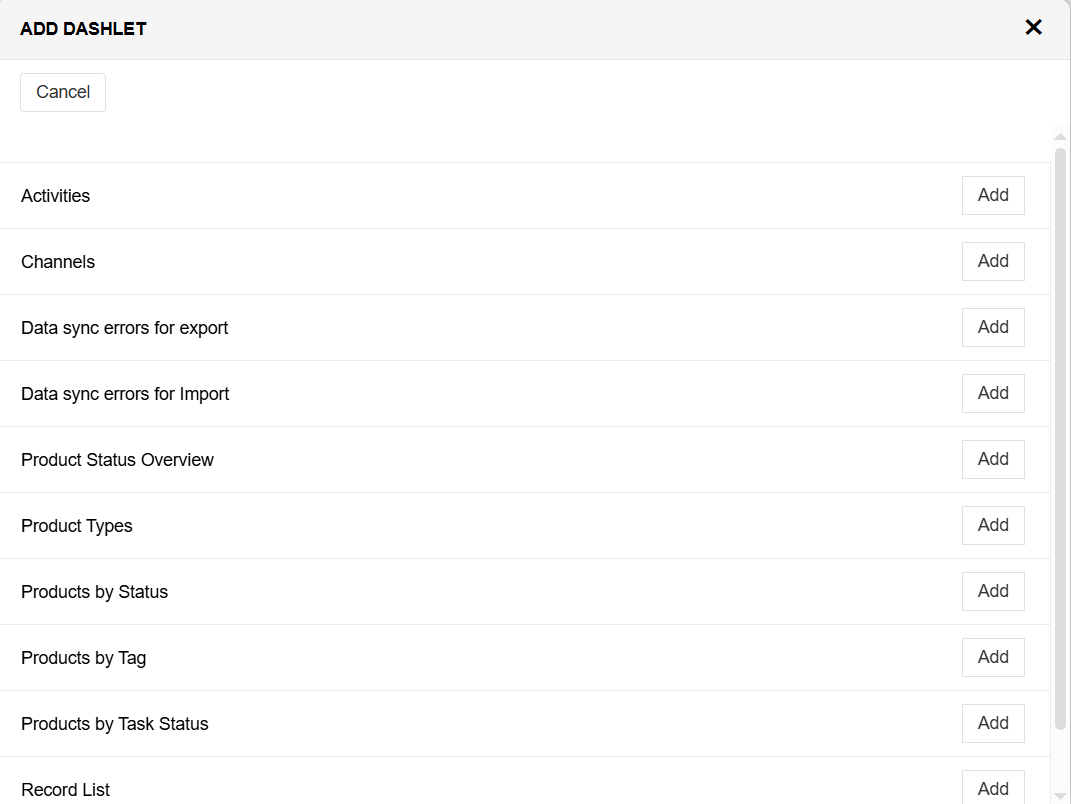
Task: Add the Activities dashlet
Action: pyautogui.click(x=992, y=195)
